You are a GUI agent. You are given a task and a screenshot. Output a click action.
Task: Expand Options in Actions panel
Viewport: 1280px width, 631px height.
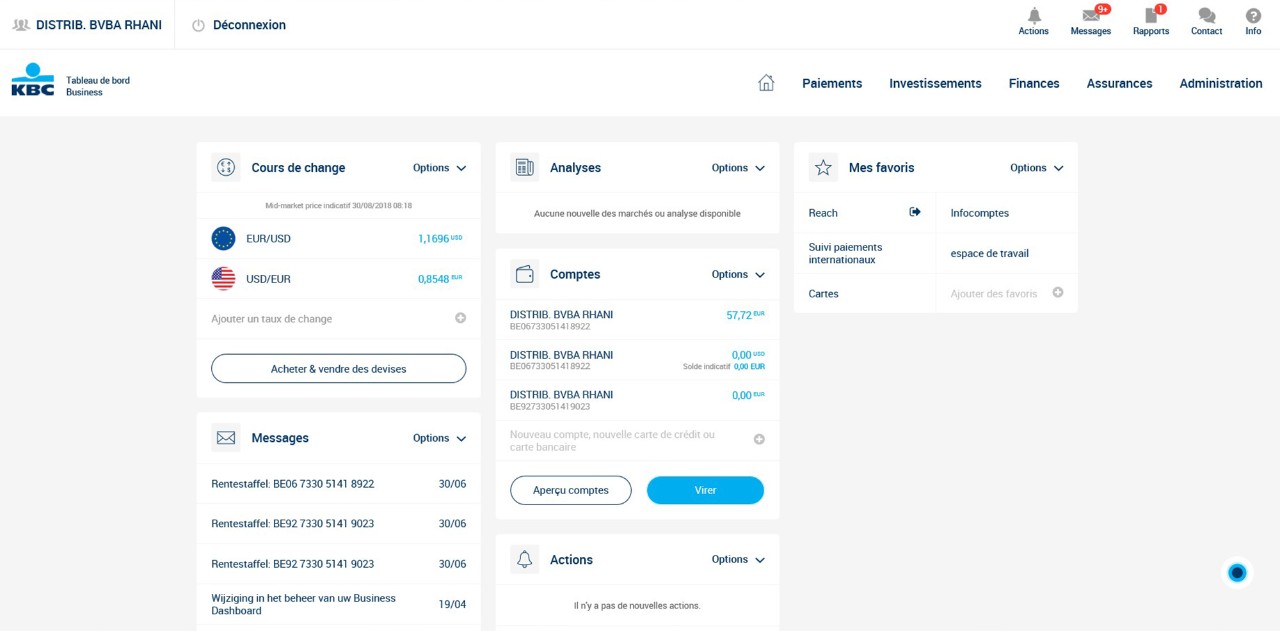(x=738, y=560)
